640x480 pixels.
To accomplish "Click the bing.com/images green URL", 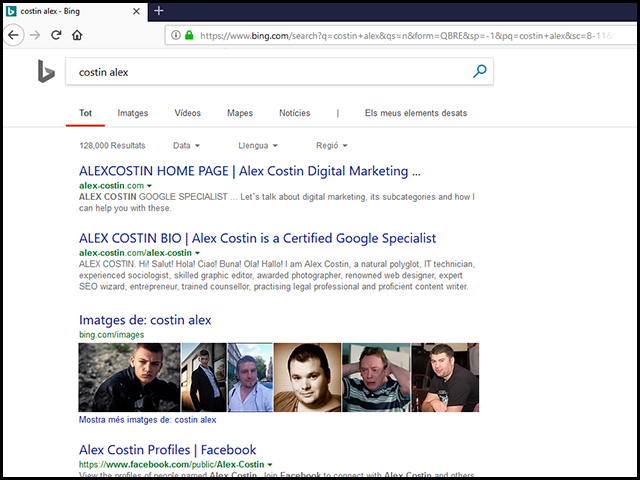I will (x=111, y=335).
